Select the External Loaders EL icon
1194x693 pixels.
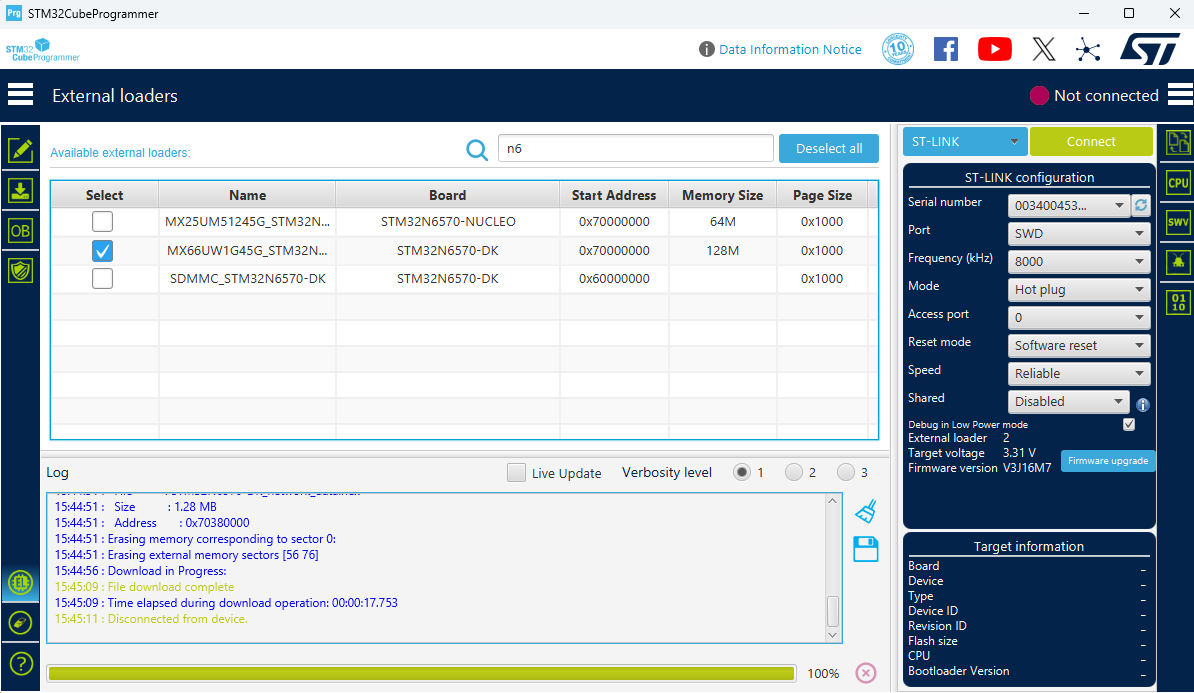tap(21, 581)
